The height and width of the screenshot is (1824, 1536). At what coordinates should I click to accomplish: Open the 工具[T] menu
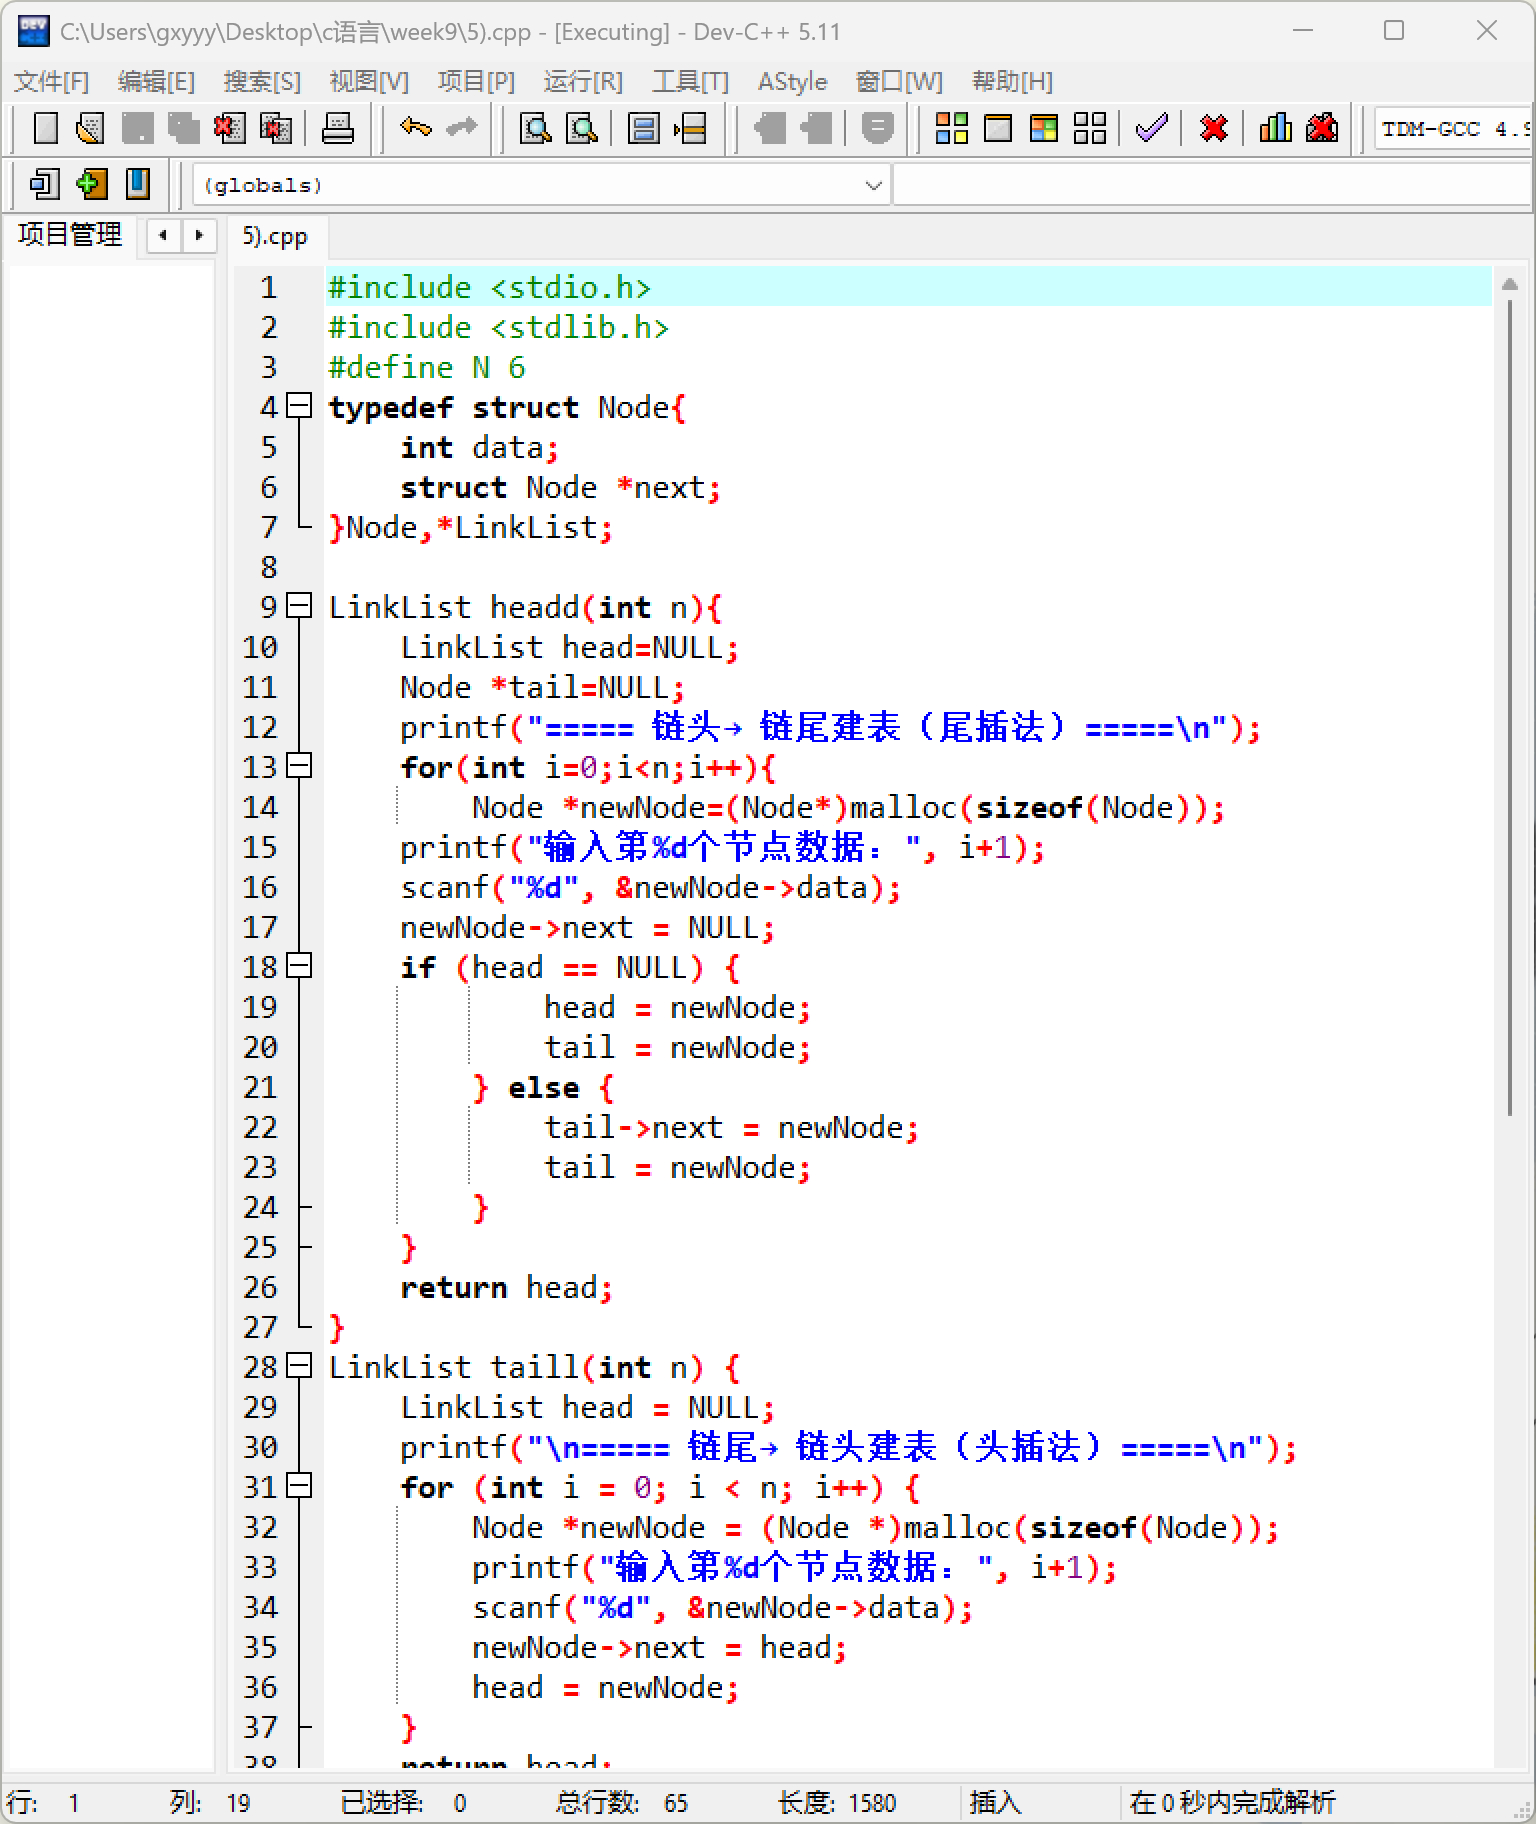[x=690, y=81]
